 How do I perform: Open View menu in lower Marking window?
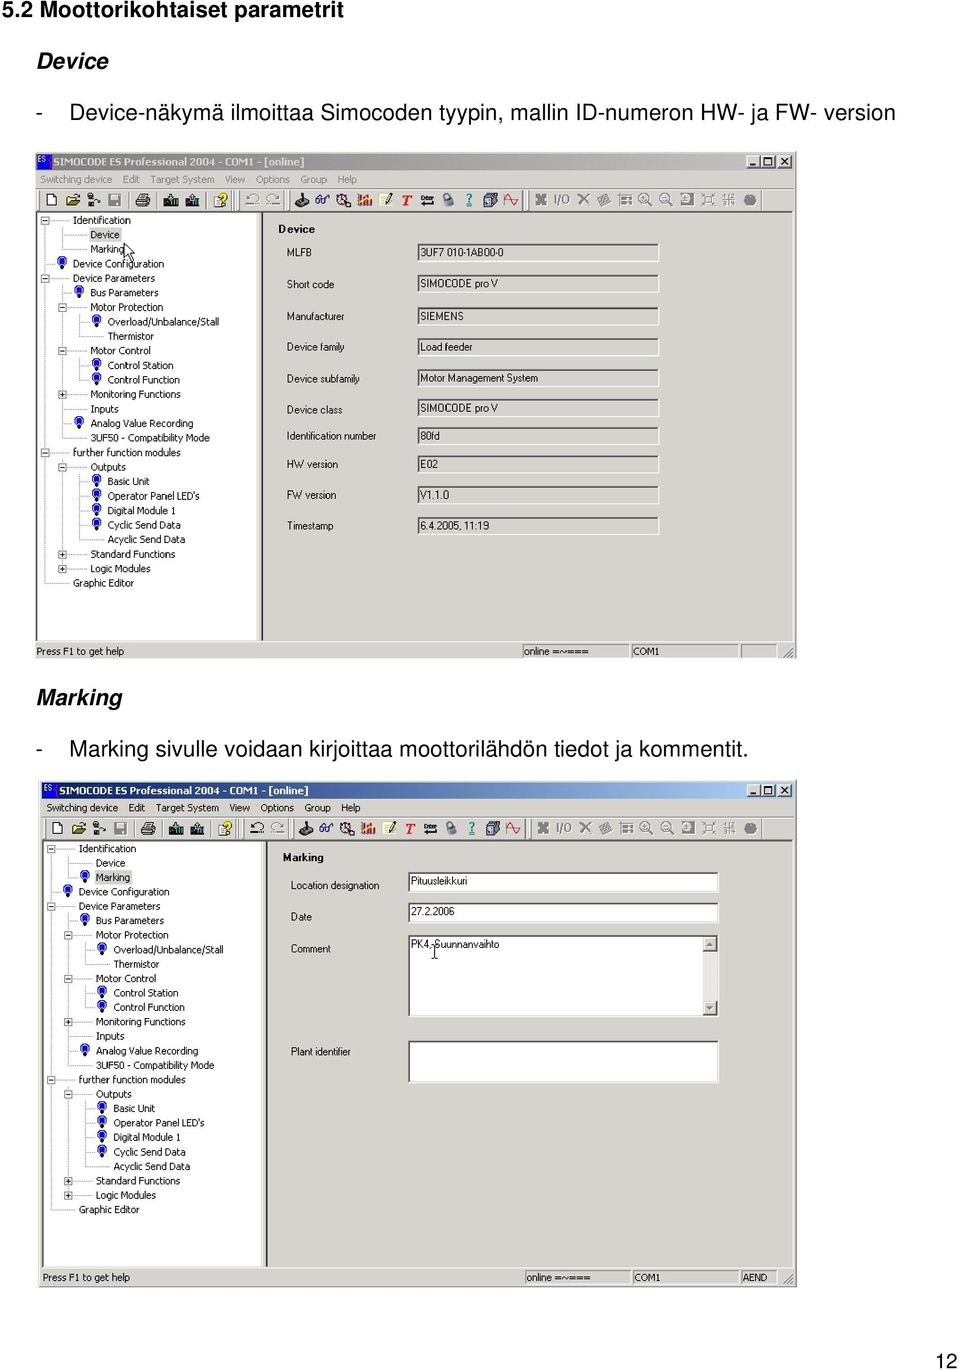pyautogui.click(x=240, y=808)
